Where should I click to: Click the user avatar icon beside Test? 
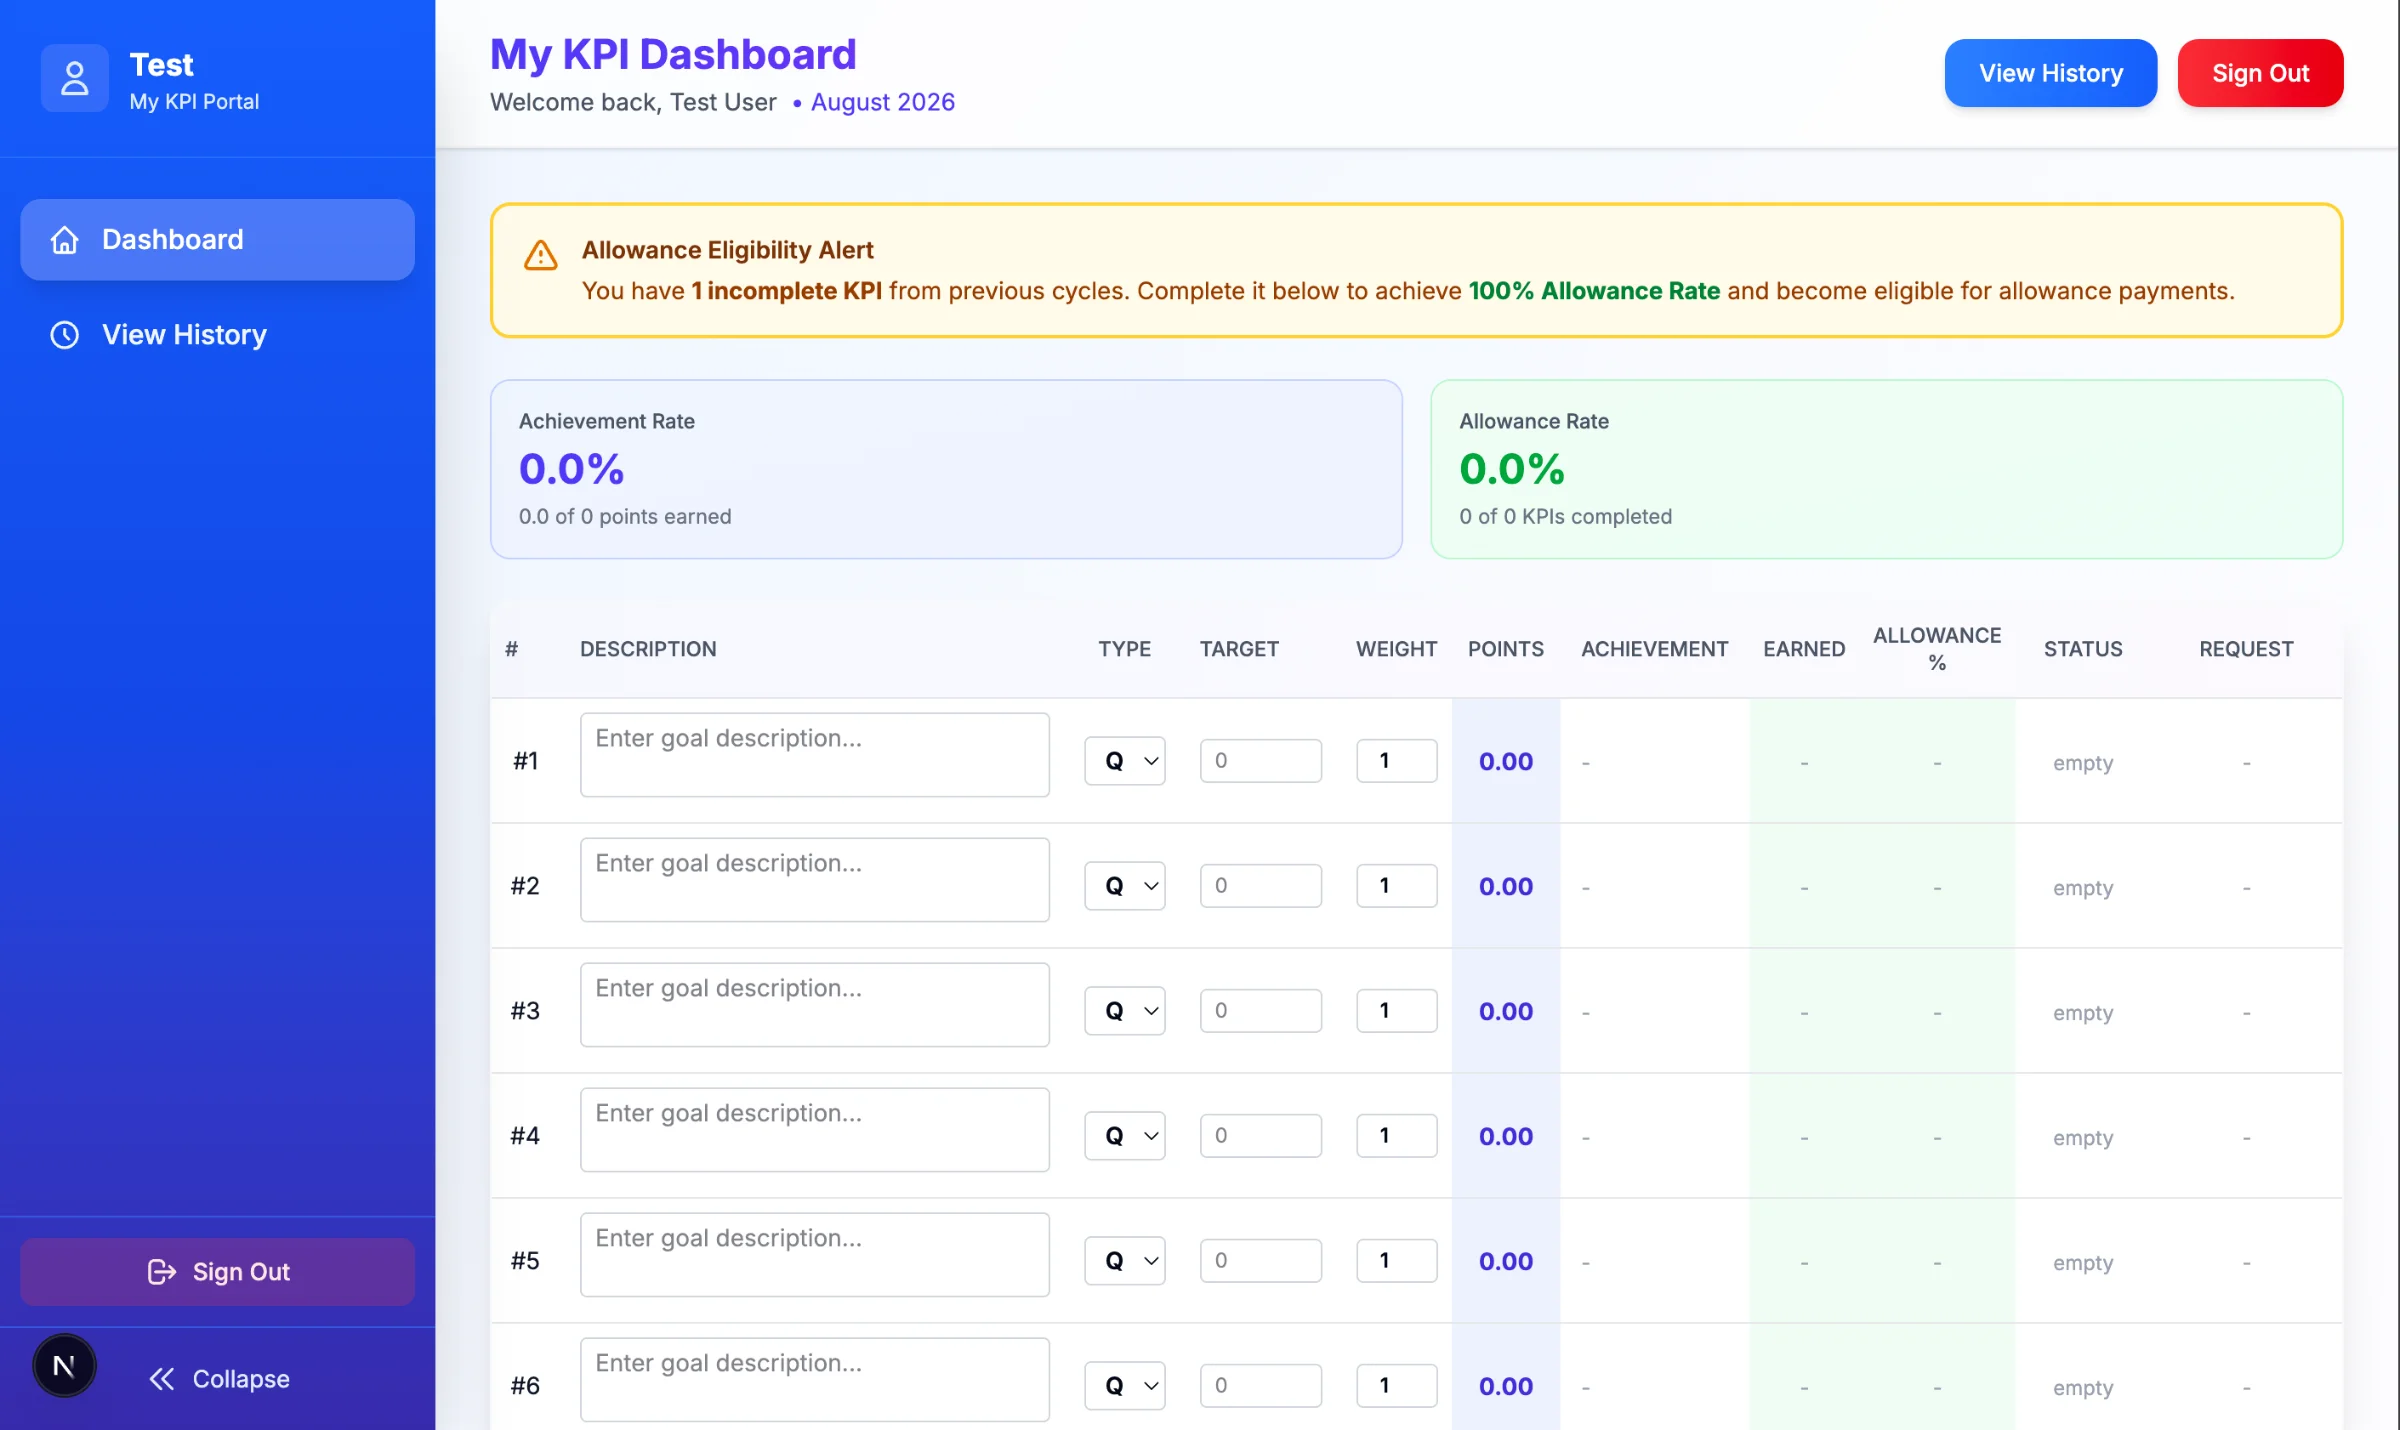(75, 78)
